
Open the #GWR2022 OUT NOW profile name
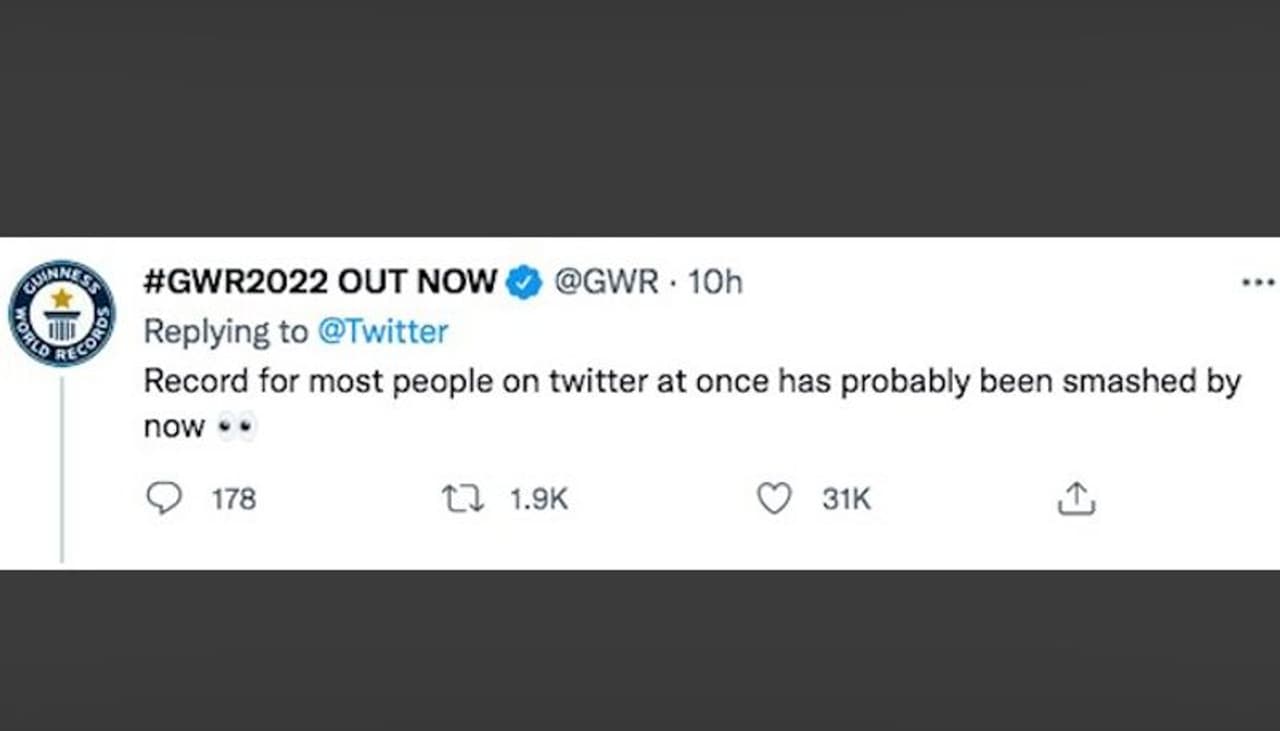click(x=320, y=283)
